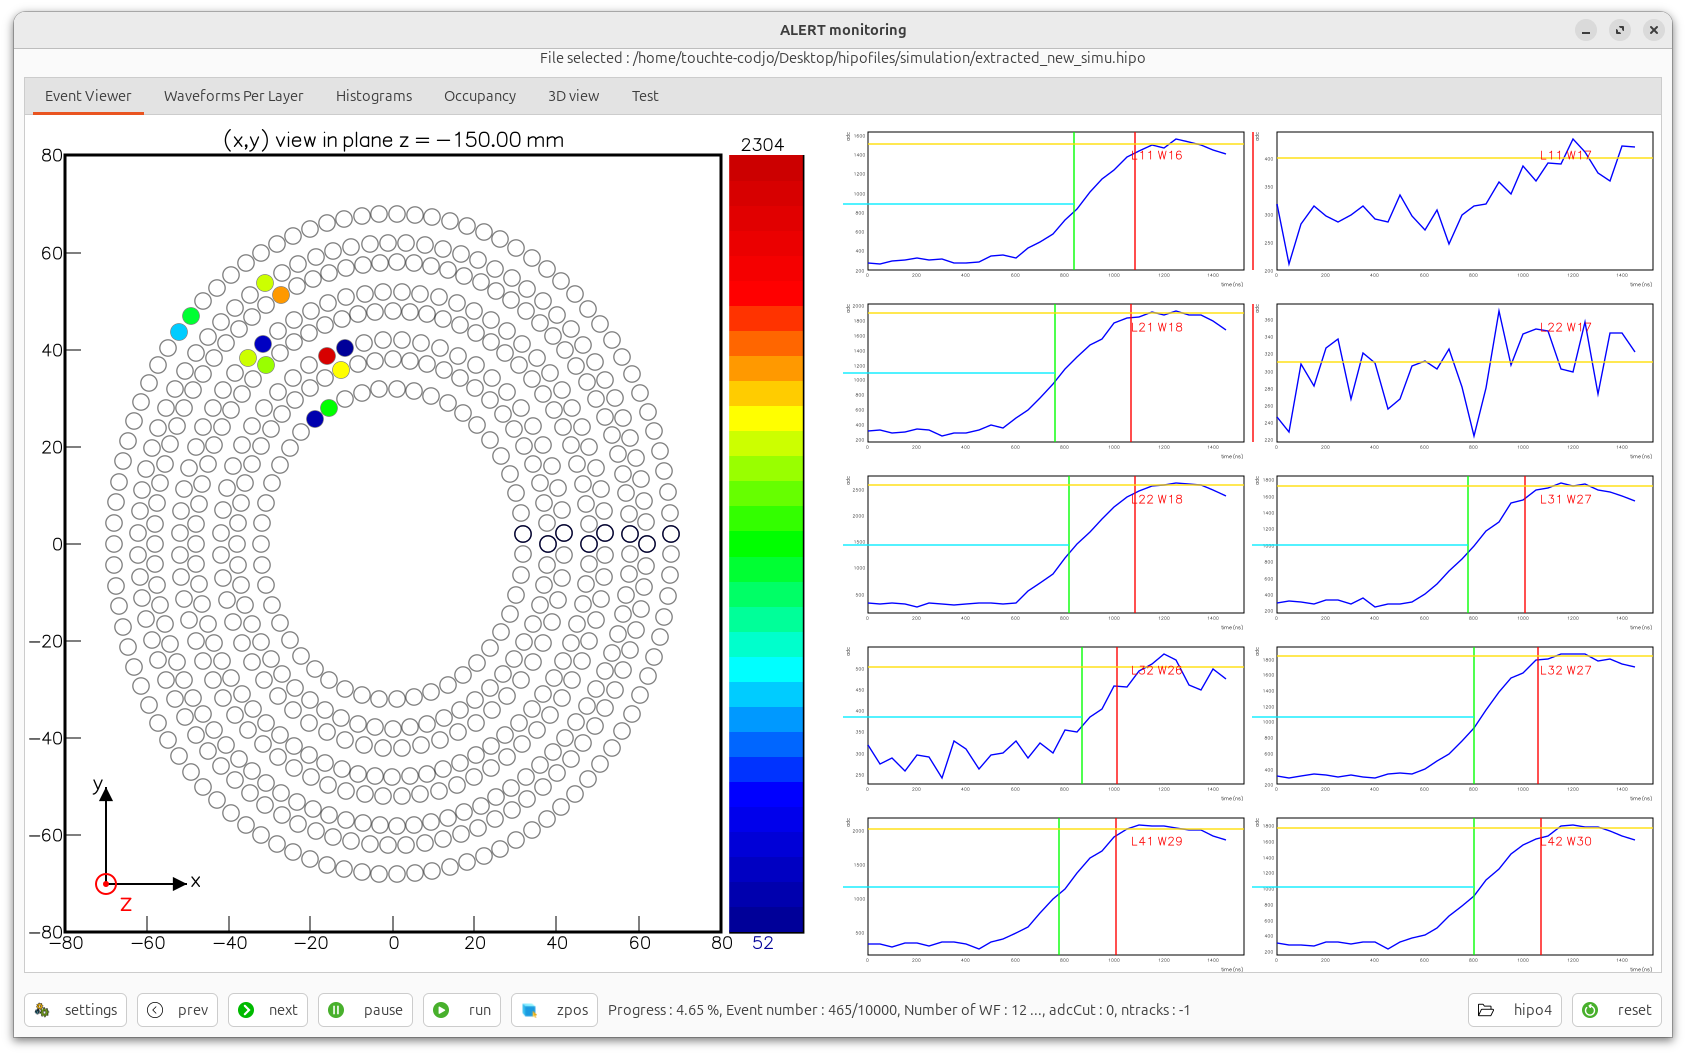Image resolution: width=1686 pixels, height=1054 pixels.
Task: Select the L22 W18 waveform plot
Action: tap(1056, 544)
